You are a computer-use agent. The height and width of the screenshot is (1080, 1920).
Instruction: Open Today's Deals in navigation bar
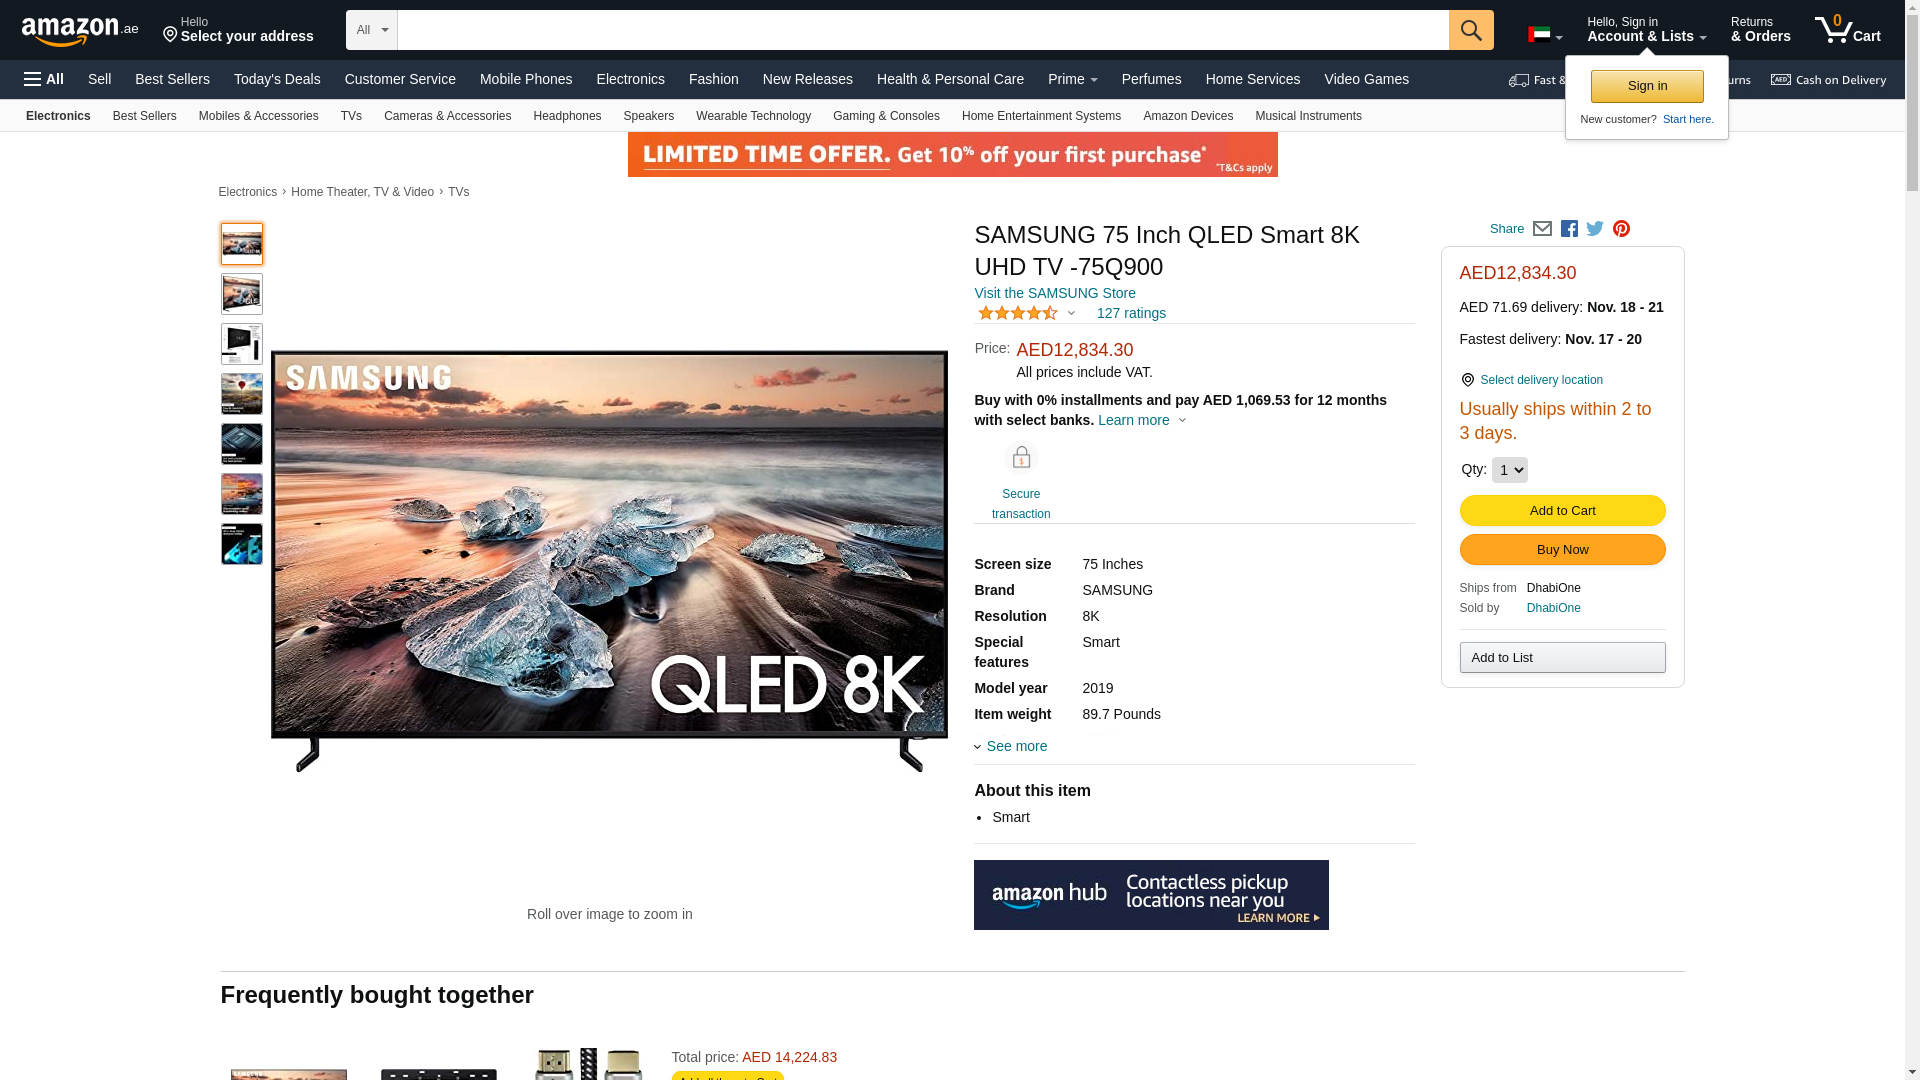[277, 79]
